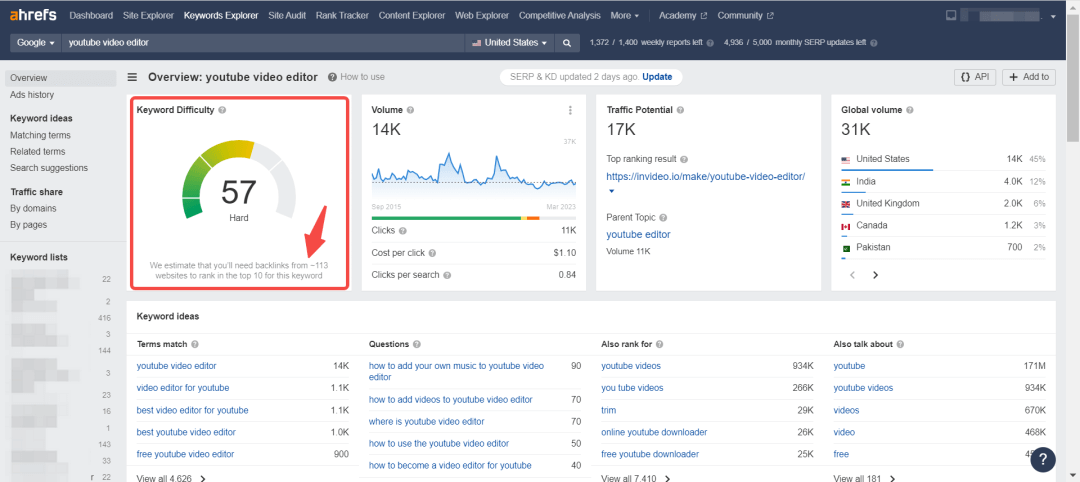Open the hamburger menu beside Overview title
The image size is (1080, 482).
click(132, 77)
